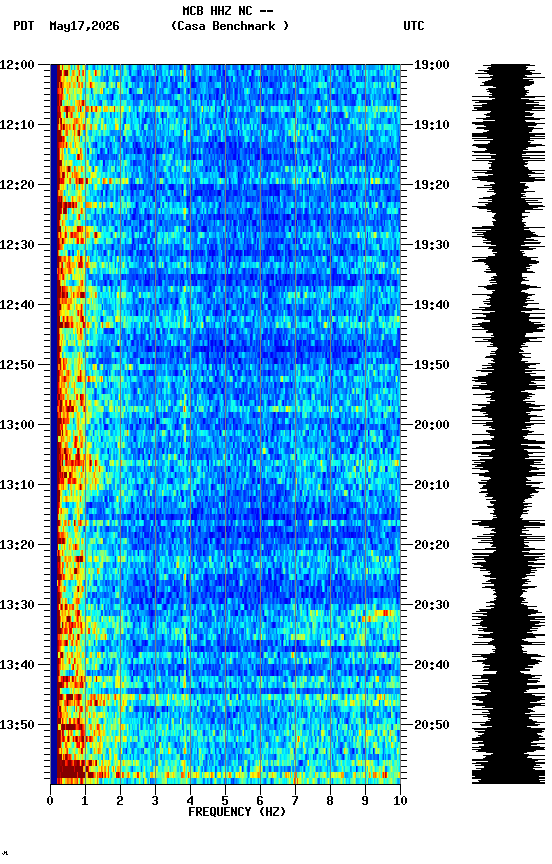
Task: Click the 'FREQUENCY (HZ)' axis title
Action: (x=237, y=813)
